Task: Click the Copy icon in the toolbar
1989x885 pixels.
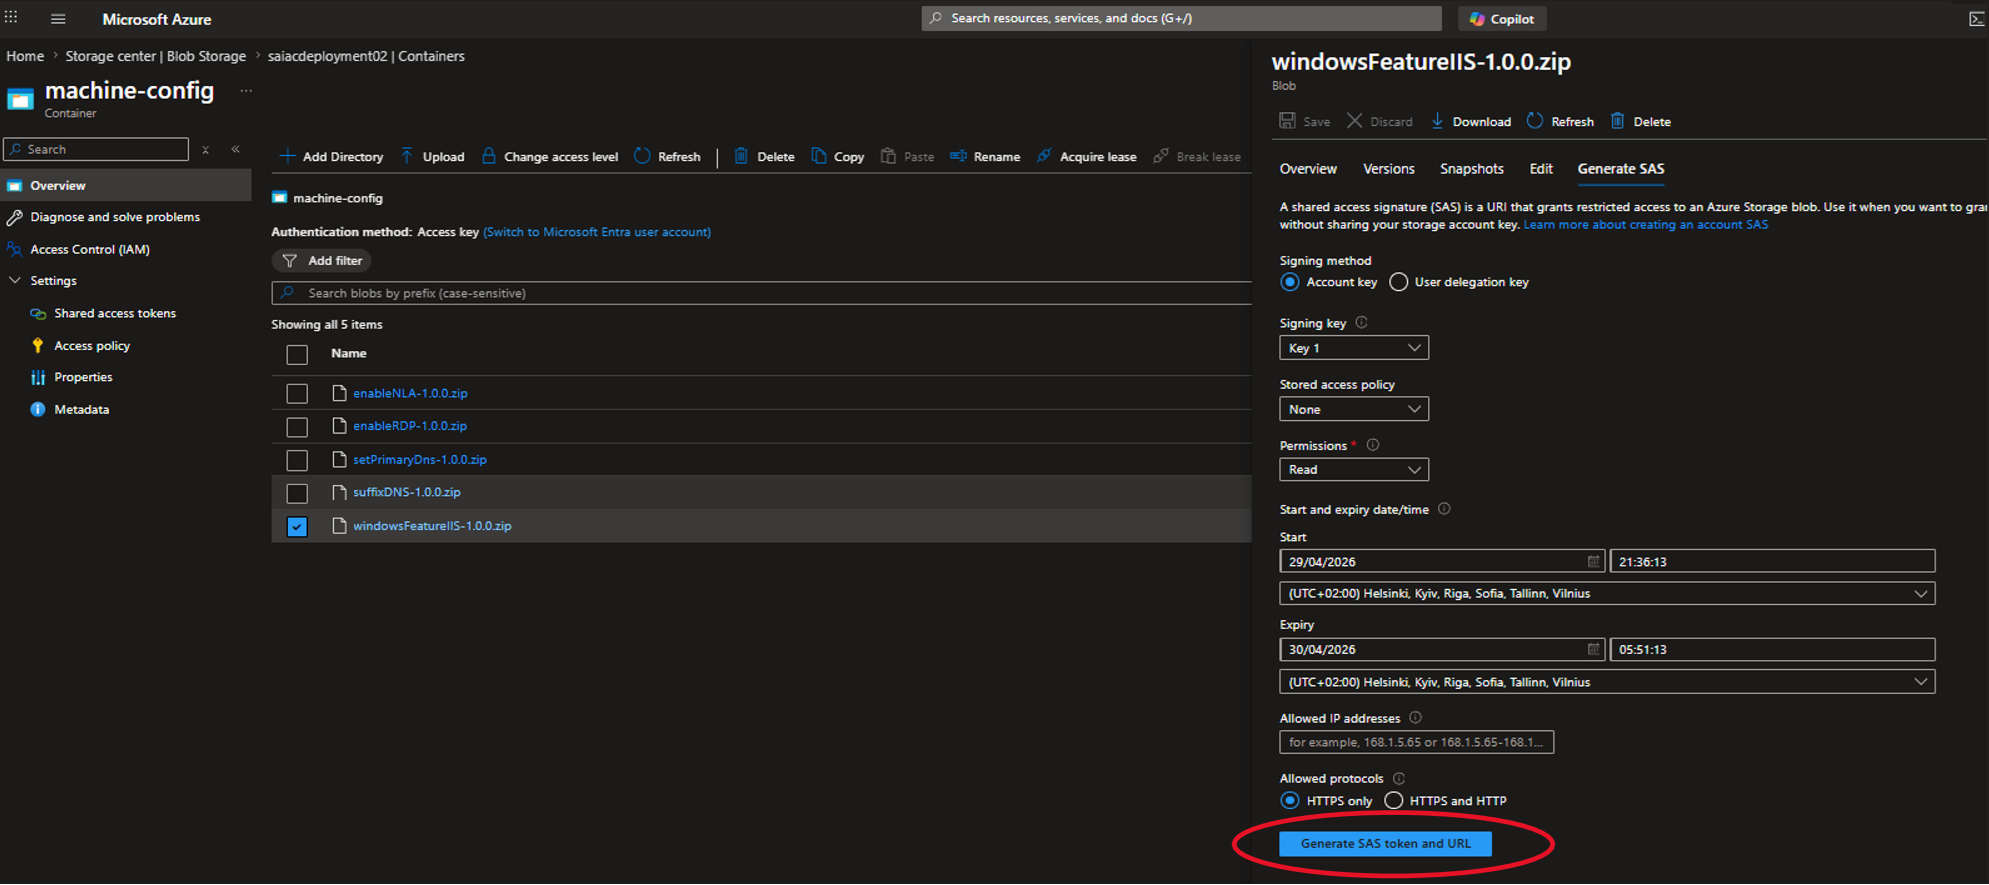Action: coord(819,156)
